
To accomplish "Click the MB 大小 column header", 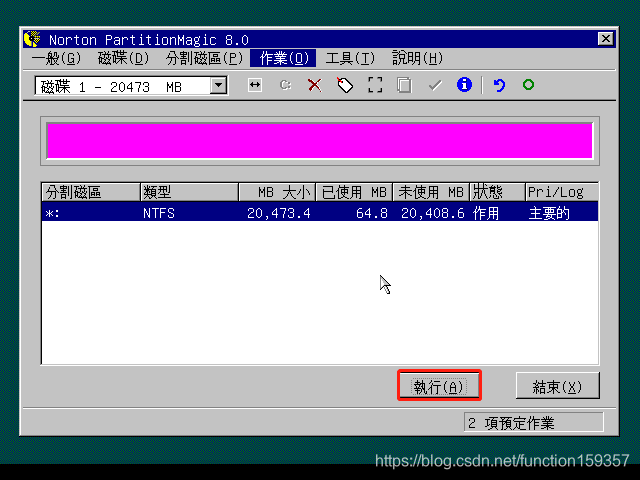I will point(277,192).
